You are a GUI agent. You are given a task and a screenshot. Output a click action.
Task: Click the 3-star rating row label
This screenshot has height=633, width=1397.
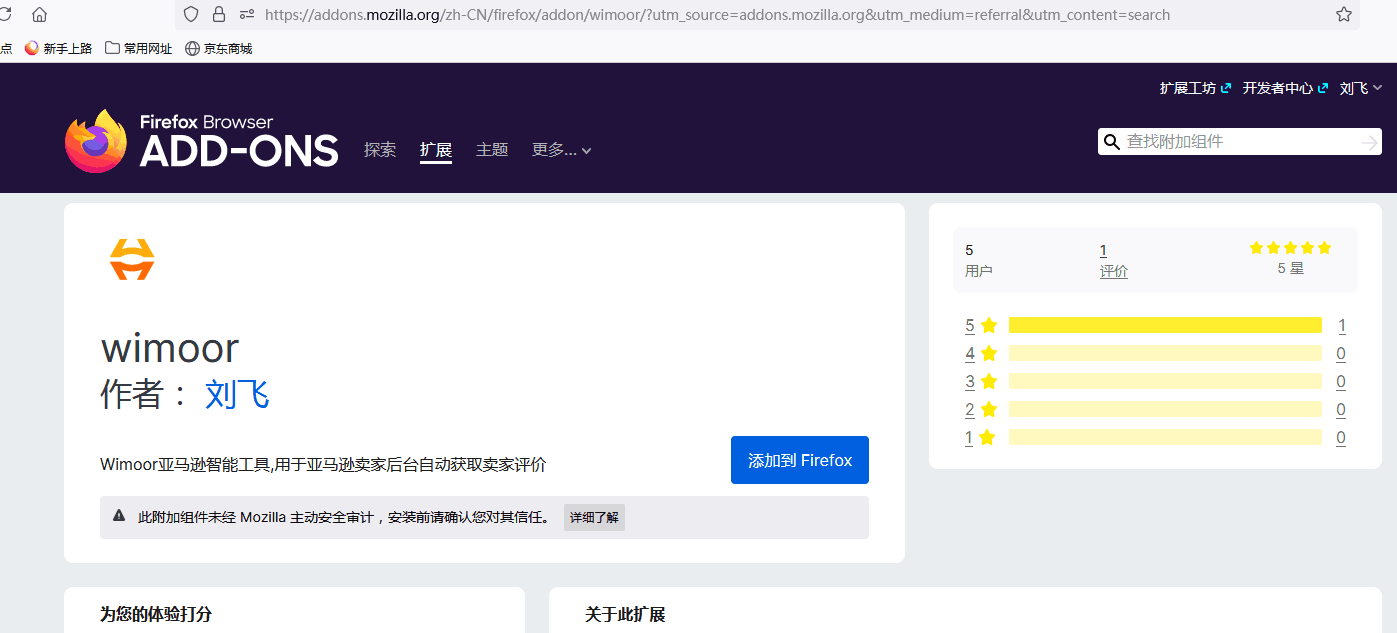point(981,381)
